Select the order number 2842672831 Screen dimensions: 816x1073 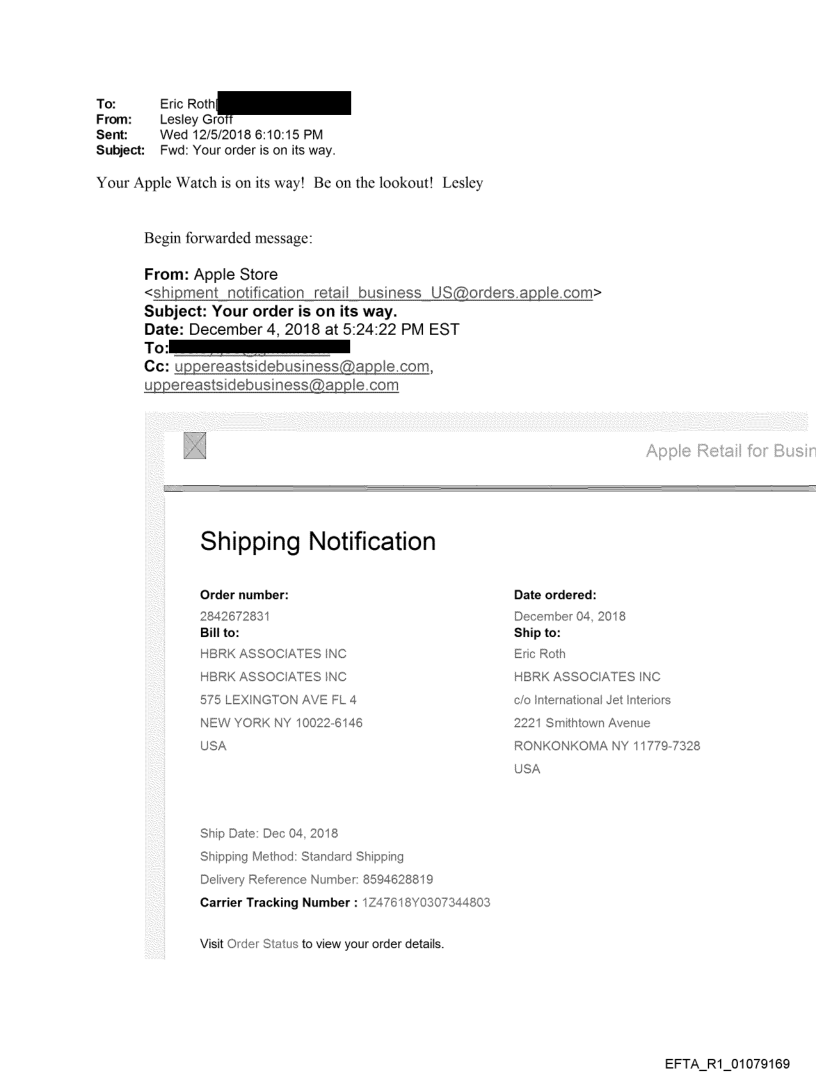coord(235,616)
